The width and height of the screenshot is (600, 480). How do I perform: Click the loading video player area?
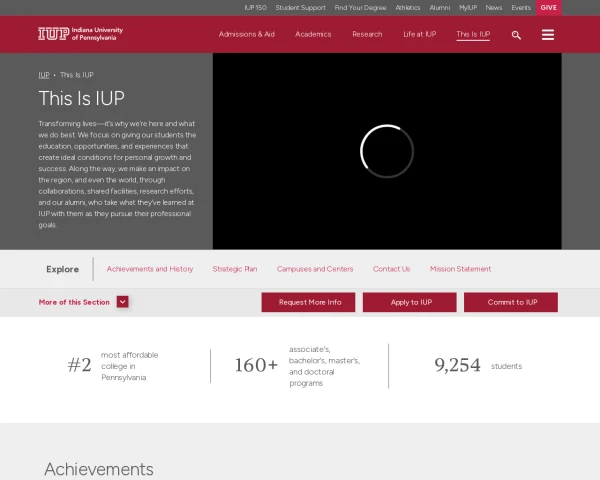[387, 151]
